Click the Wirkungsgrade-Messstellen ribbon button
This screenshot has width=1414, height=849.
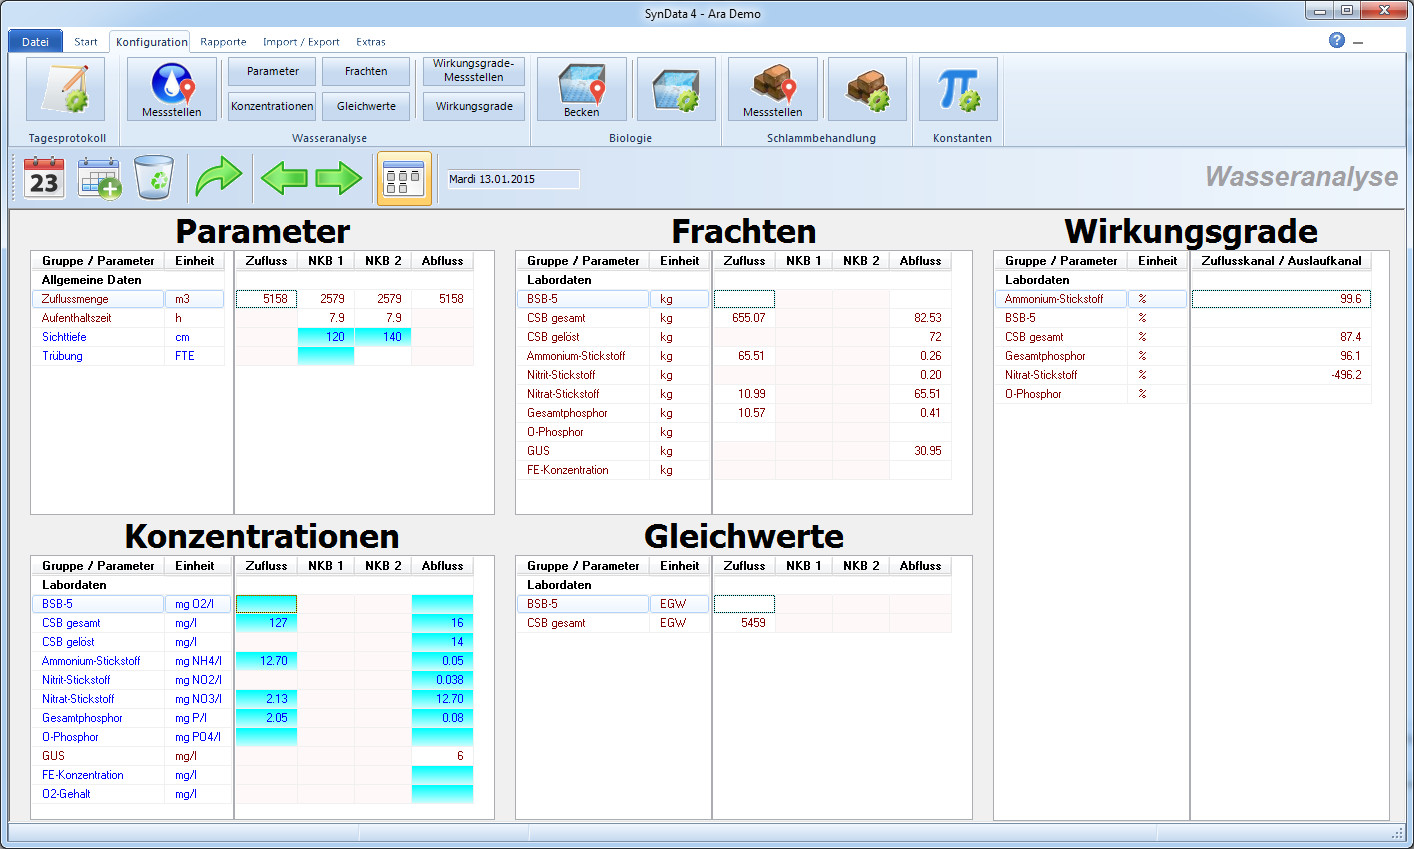474,71
